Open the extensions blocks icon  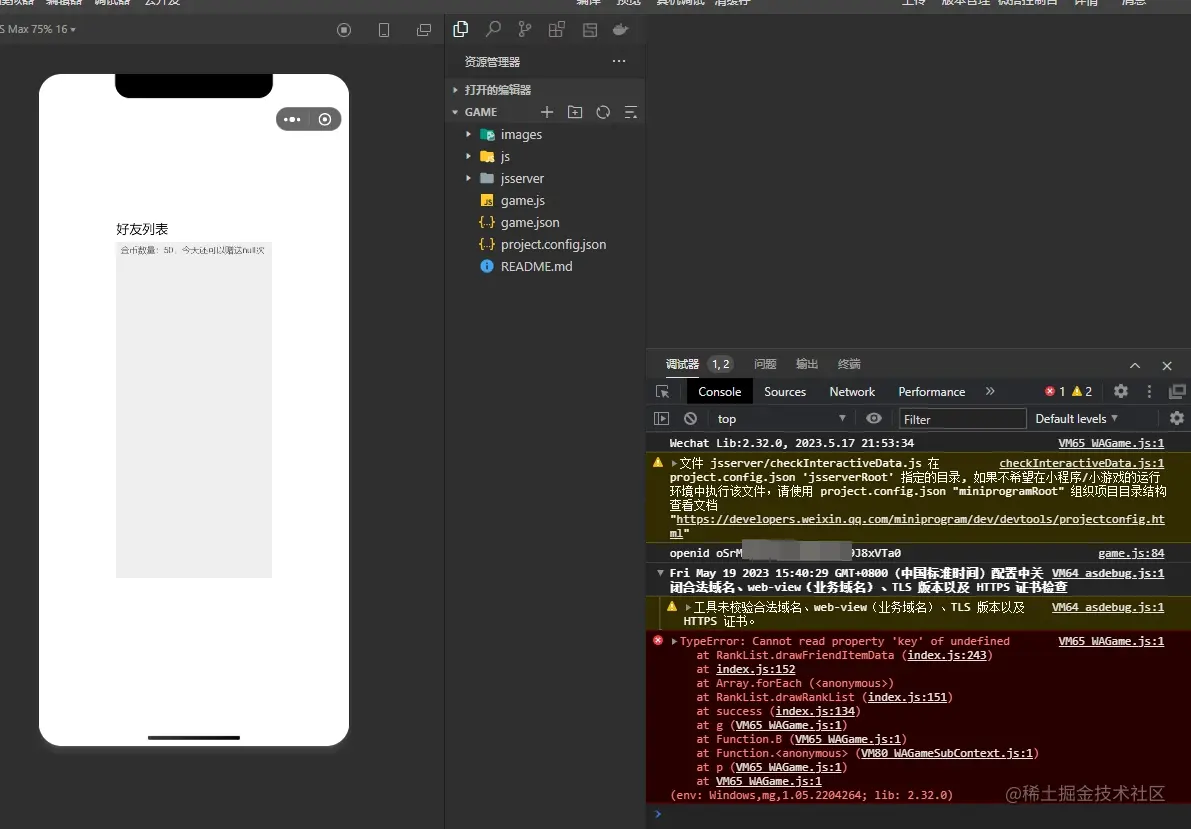pos(557,30)
